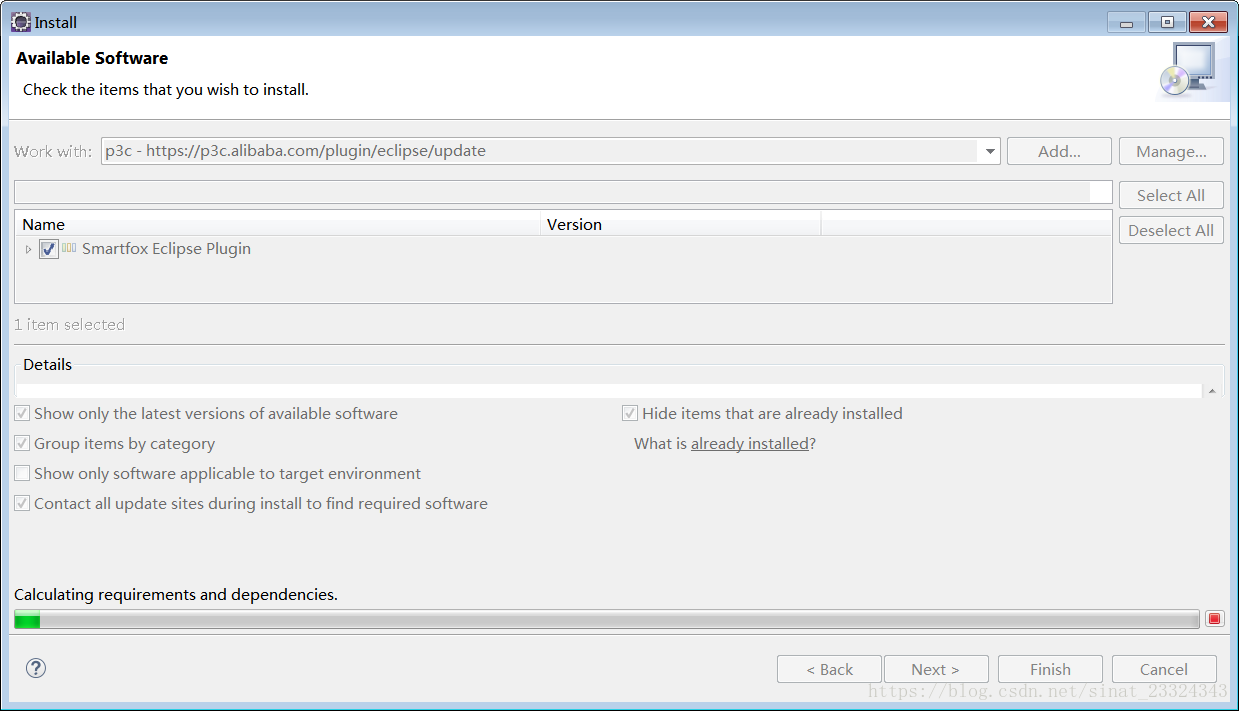1239x711 pixels.
Task: Click 'Calculating requirements and dependencies.' text
Action: pos(176,594)
